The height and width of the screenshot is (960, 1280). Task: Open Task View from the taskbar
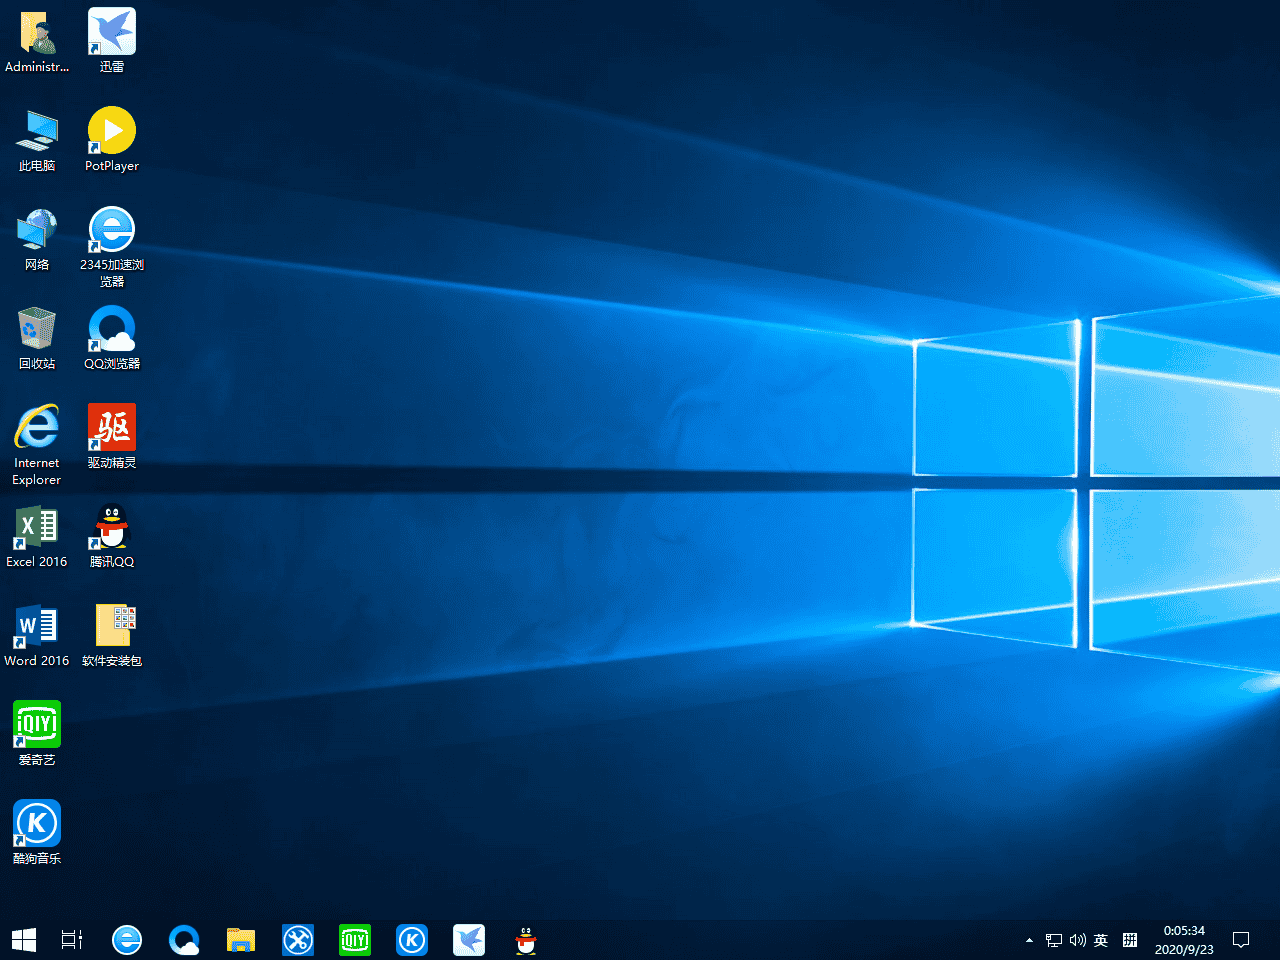[72, 940]
